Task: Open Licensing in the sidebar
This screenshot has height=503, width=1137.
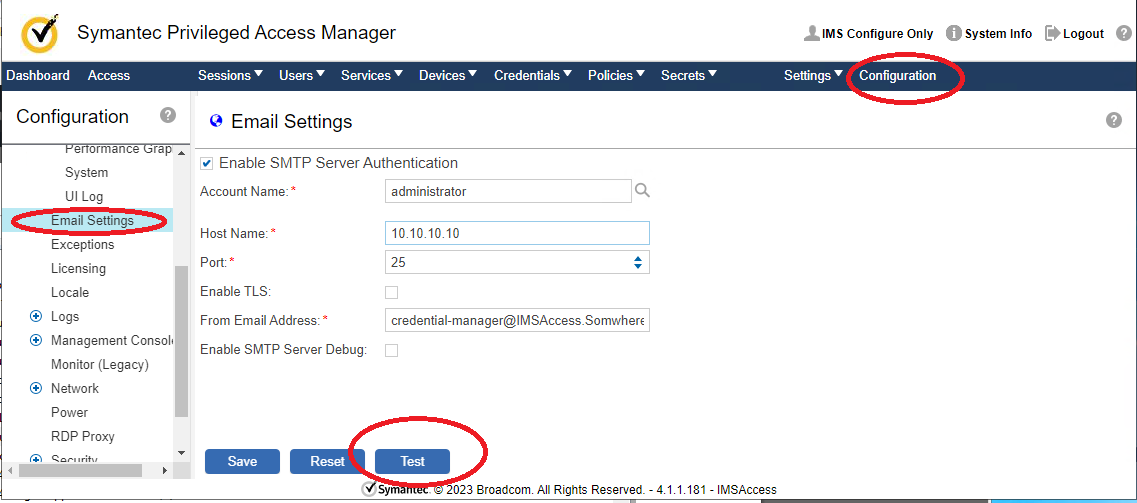Action: tap(78, 268)
